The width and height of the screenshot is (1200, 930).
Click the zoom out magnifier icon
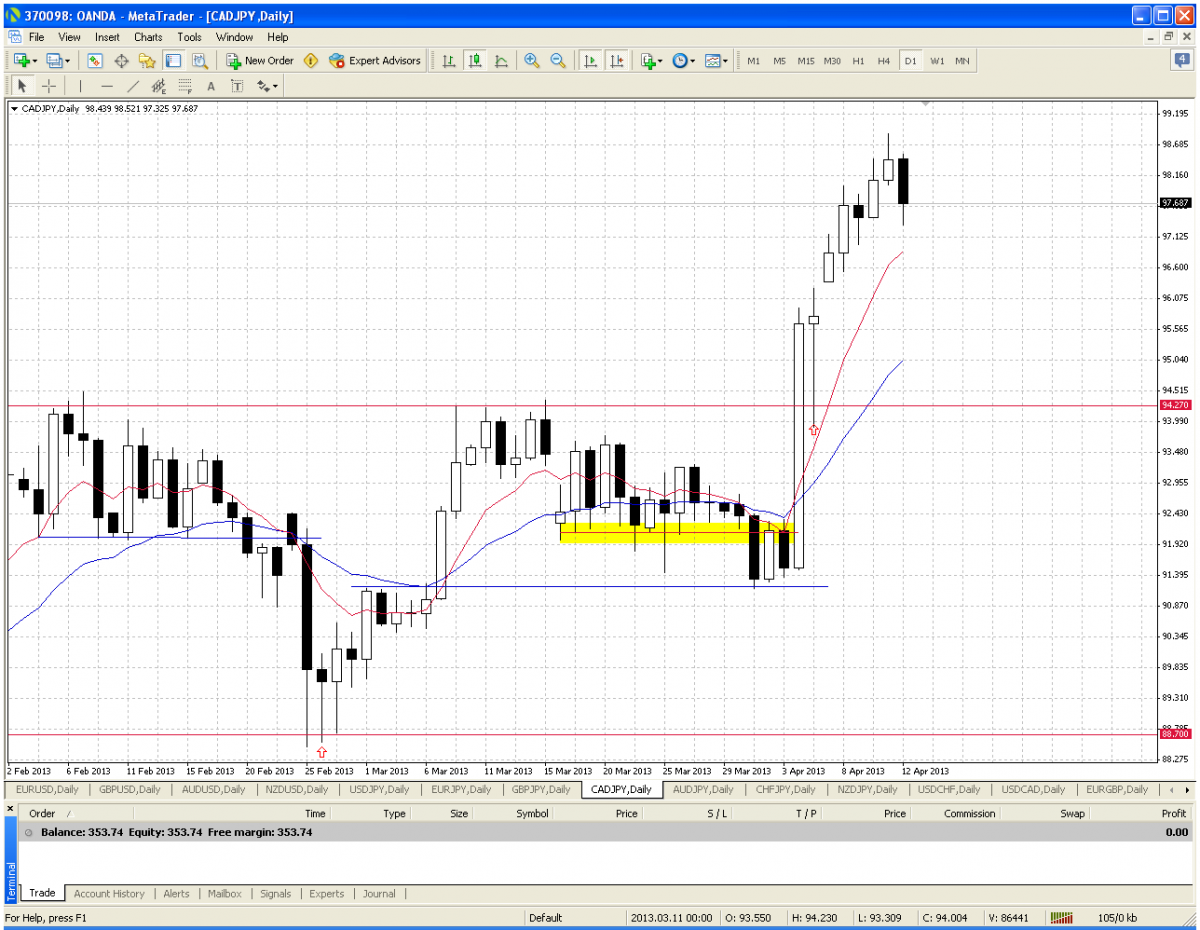[557, 61]
